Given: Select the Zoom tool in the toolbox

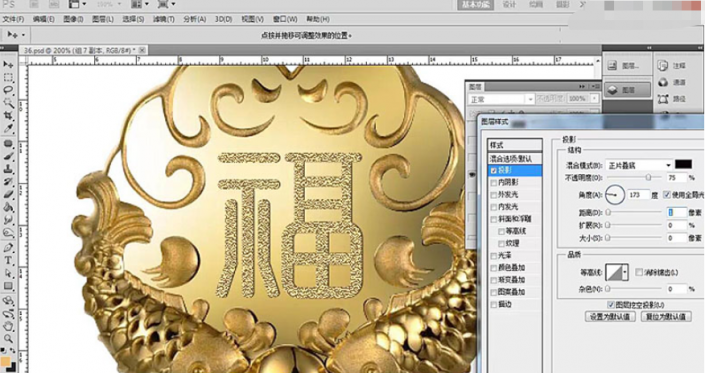Looking at the screenshot, I should coord(8,338).
